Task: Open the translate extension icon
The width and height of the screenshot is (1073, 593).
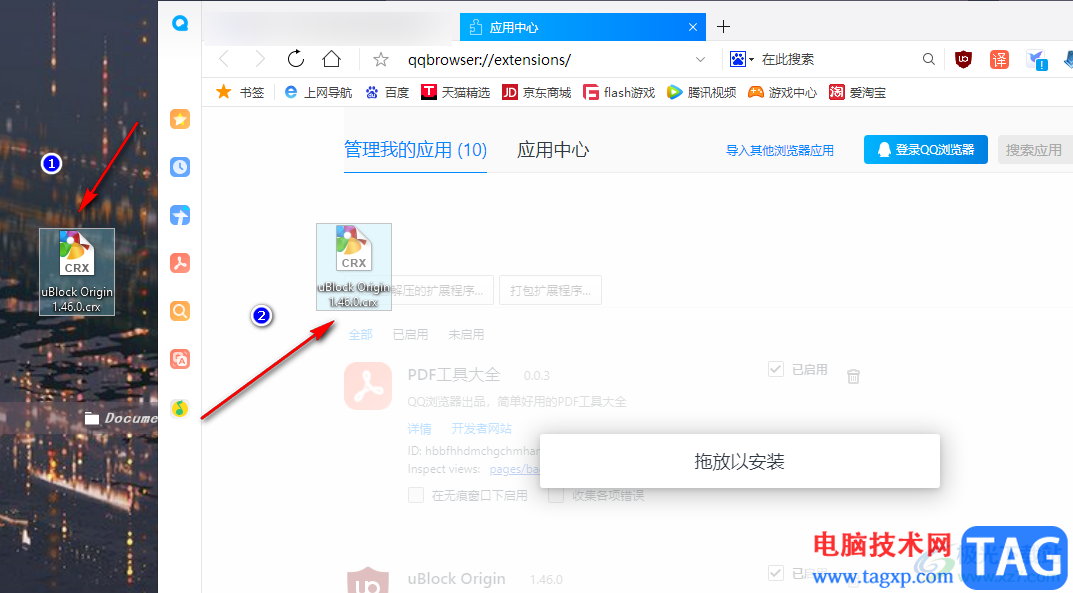Action: pos(999,60)
